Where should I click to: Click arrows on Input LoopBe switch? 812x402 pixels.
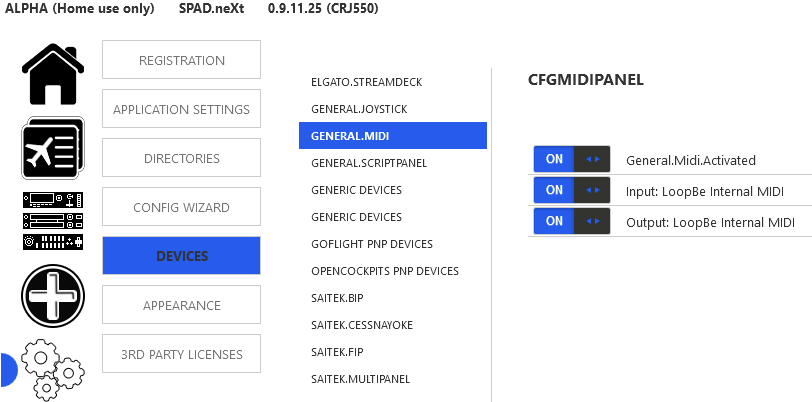point(592,190)
